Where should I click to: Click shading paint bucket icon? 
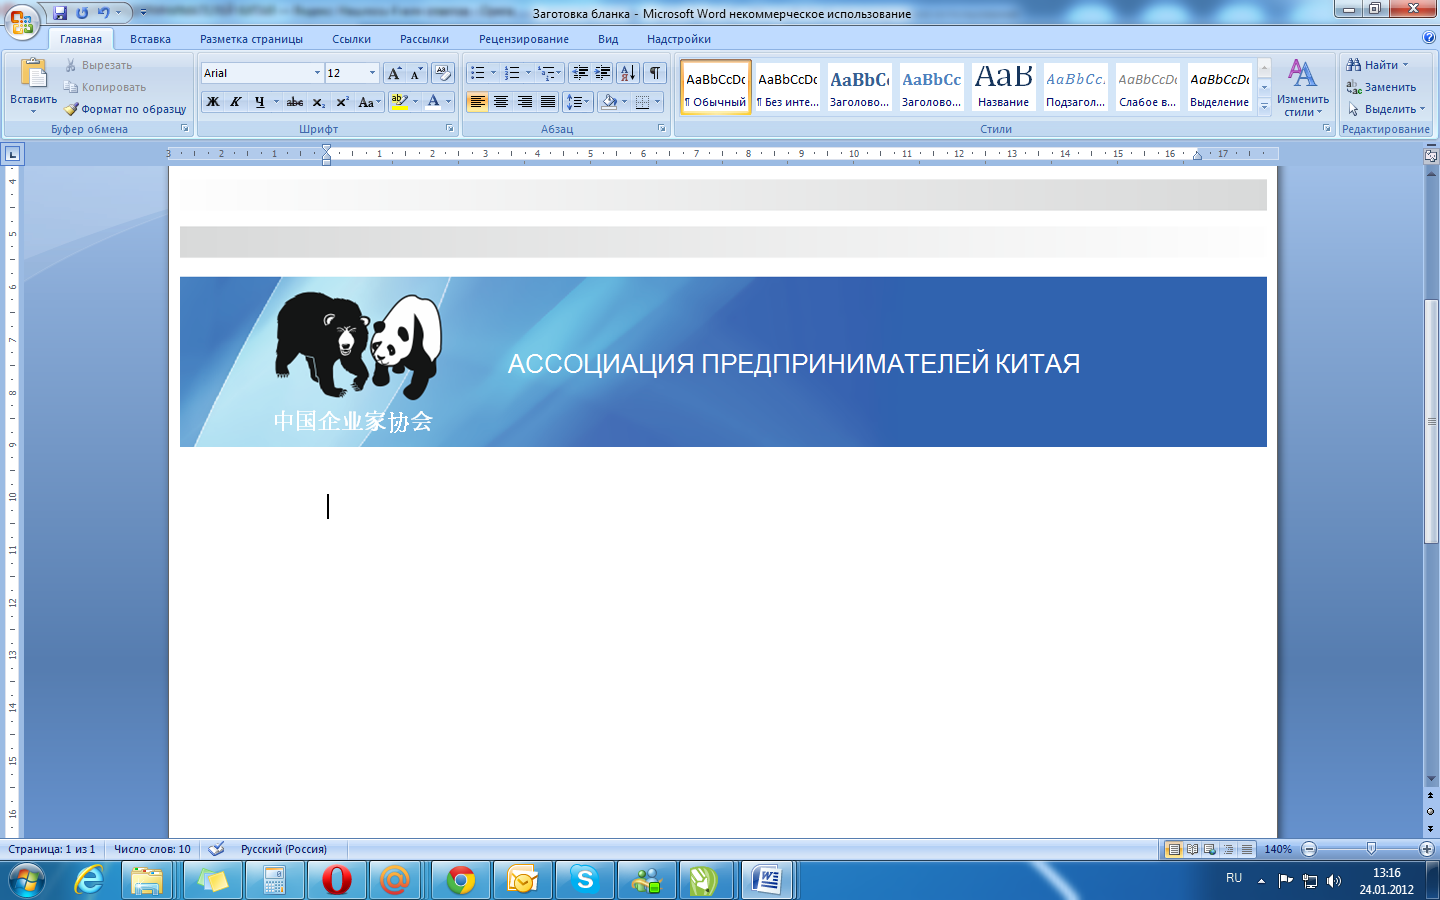pyautogui.click(x=609, y=102)
